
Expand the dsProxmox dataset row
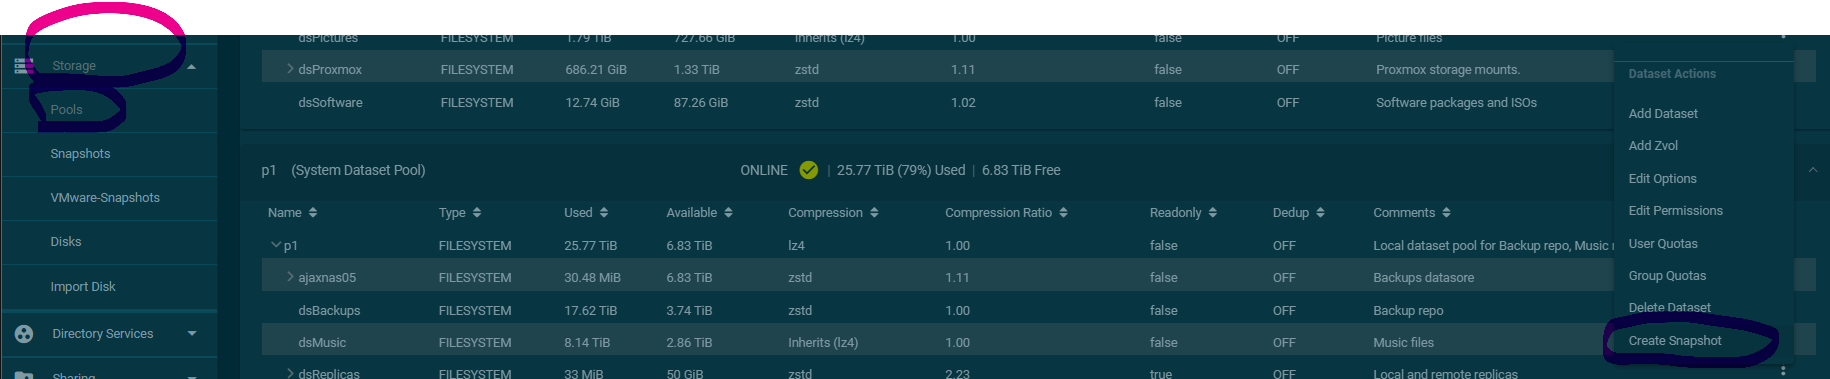point(290,69)
